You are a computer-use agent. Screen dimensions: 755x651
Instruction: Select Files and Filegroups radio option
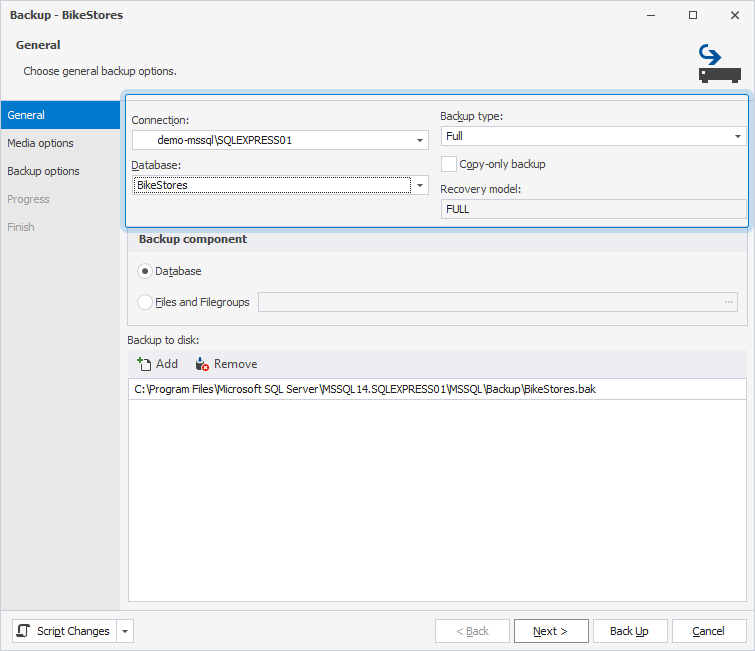pyautogui.click(x=146, y=302)
